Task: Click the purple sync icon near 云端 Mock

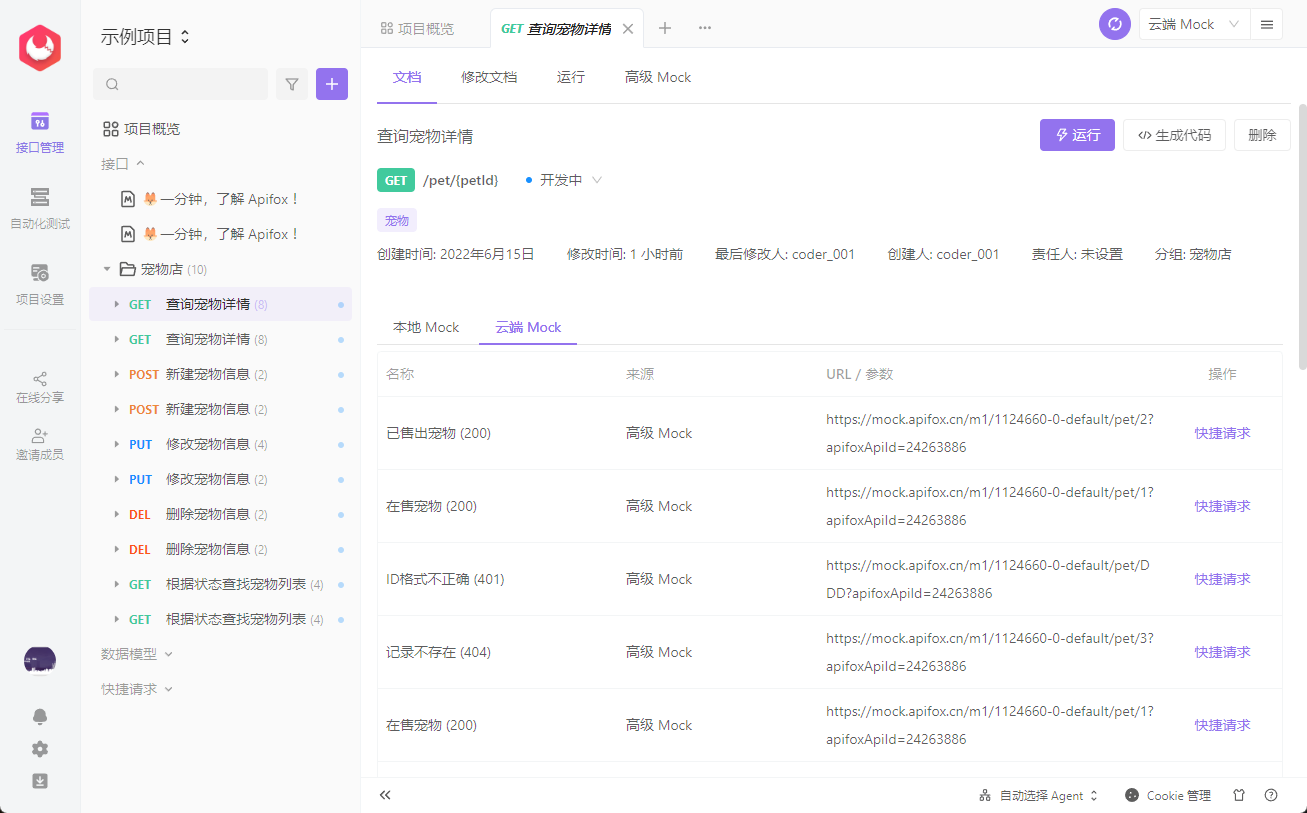Action: [1114, 24]
